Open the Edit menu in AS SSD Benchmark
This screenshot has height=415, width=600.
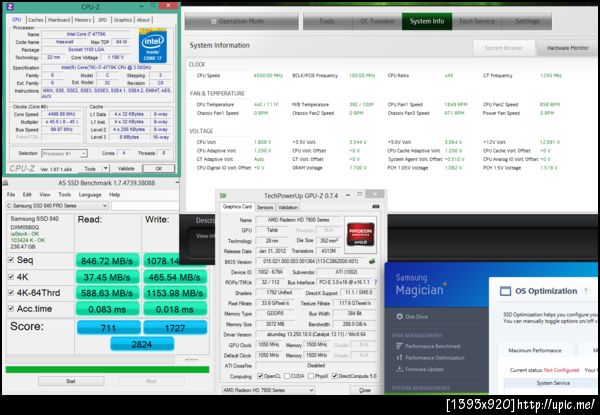27,195
